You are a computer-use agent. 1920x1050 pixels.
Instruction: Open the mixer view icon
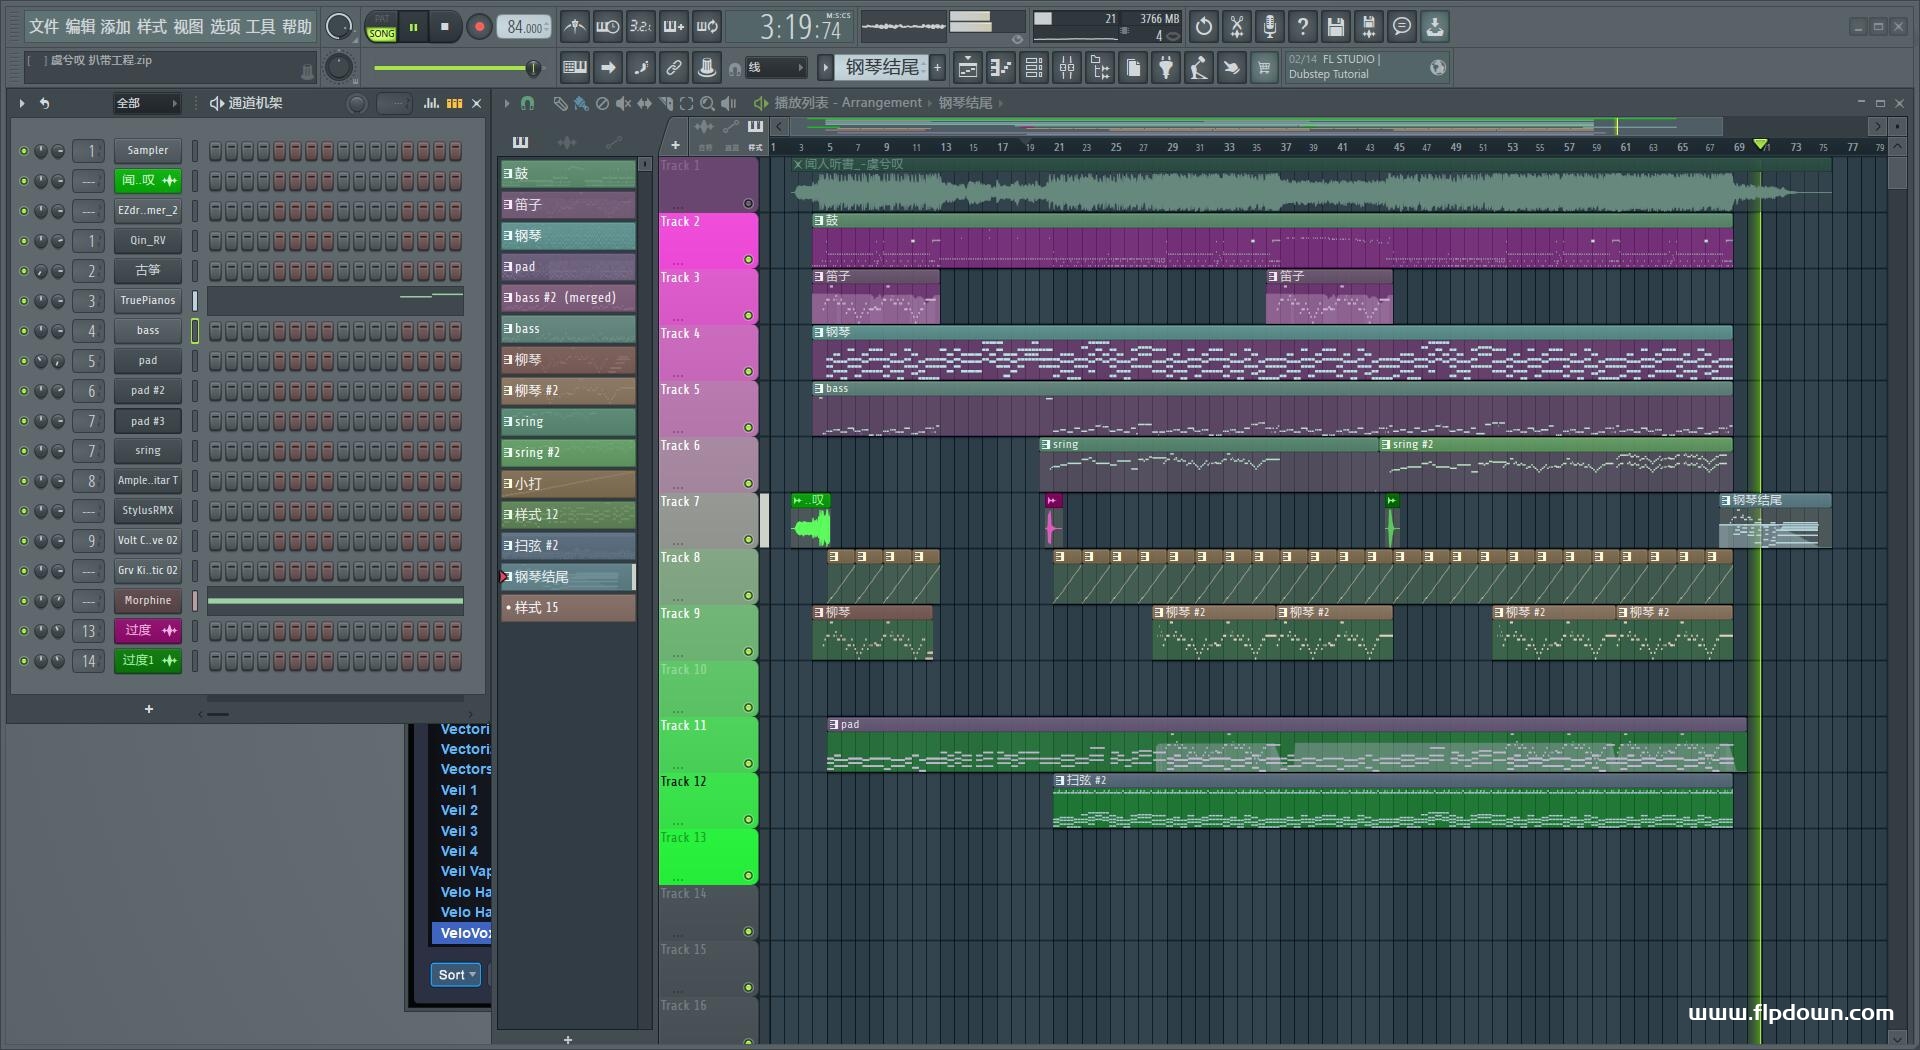click(x=1067, y=68)
